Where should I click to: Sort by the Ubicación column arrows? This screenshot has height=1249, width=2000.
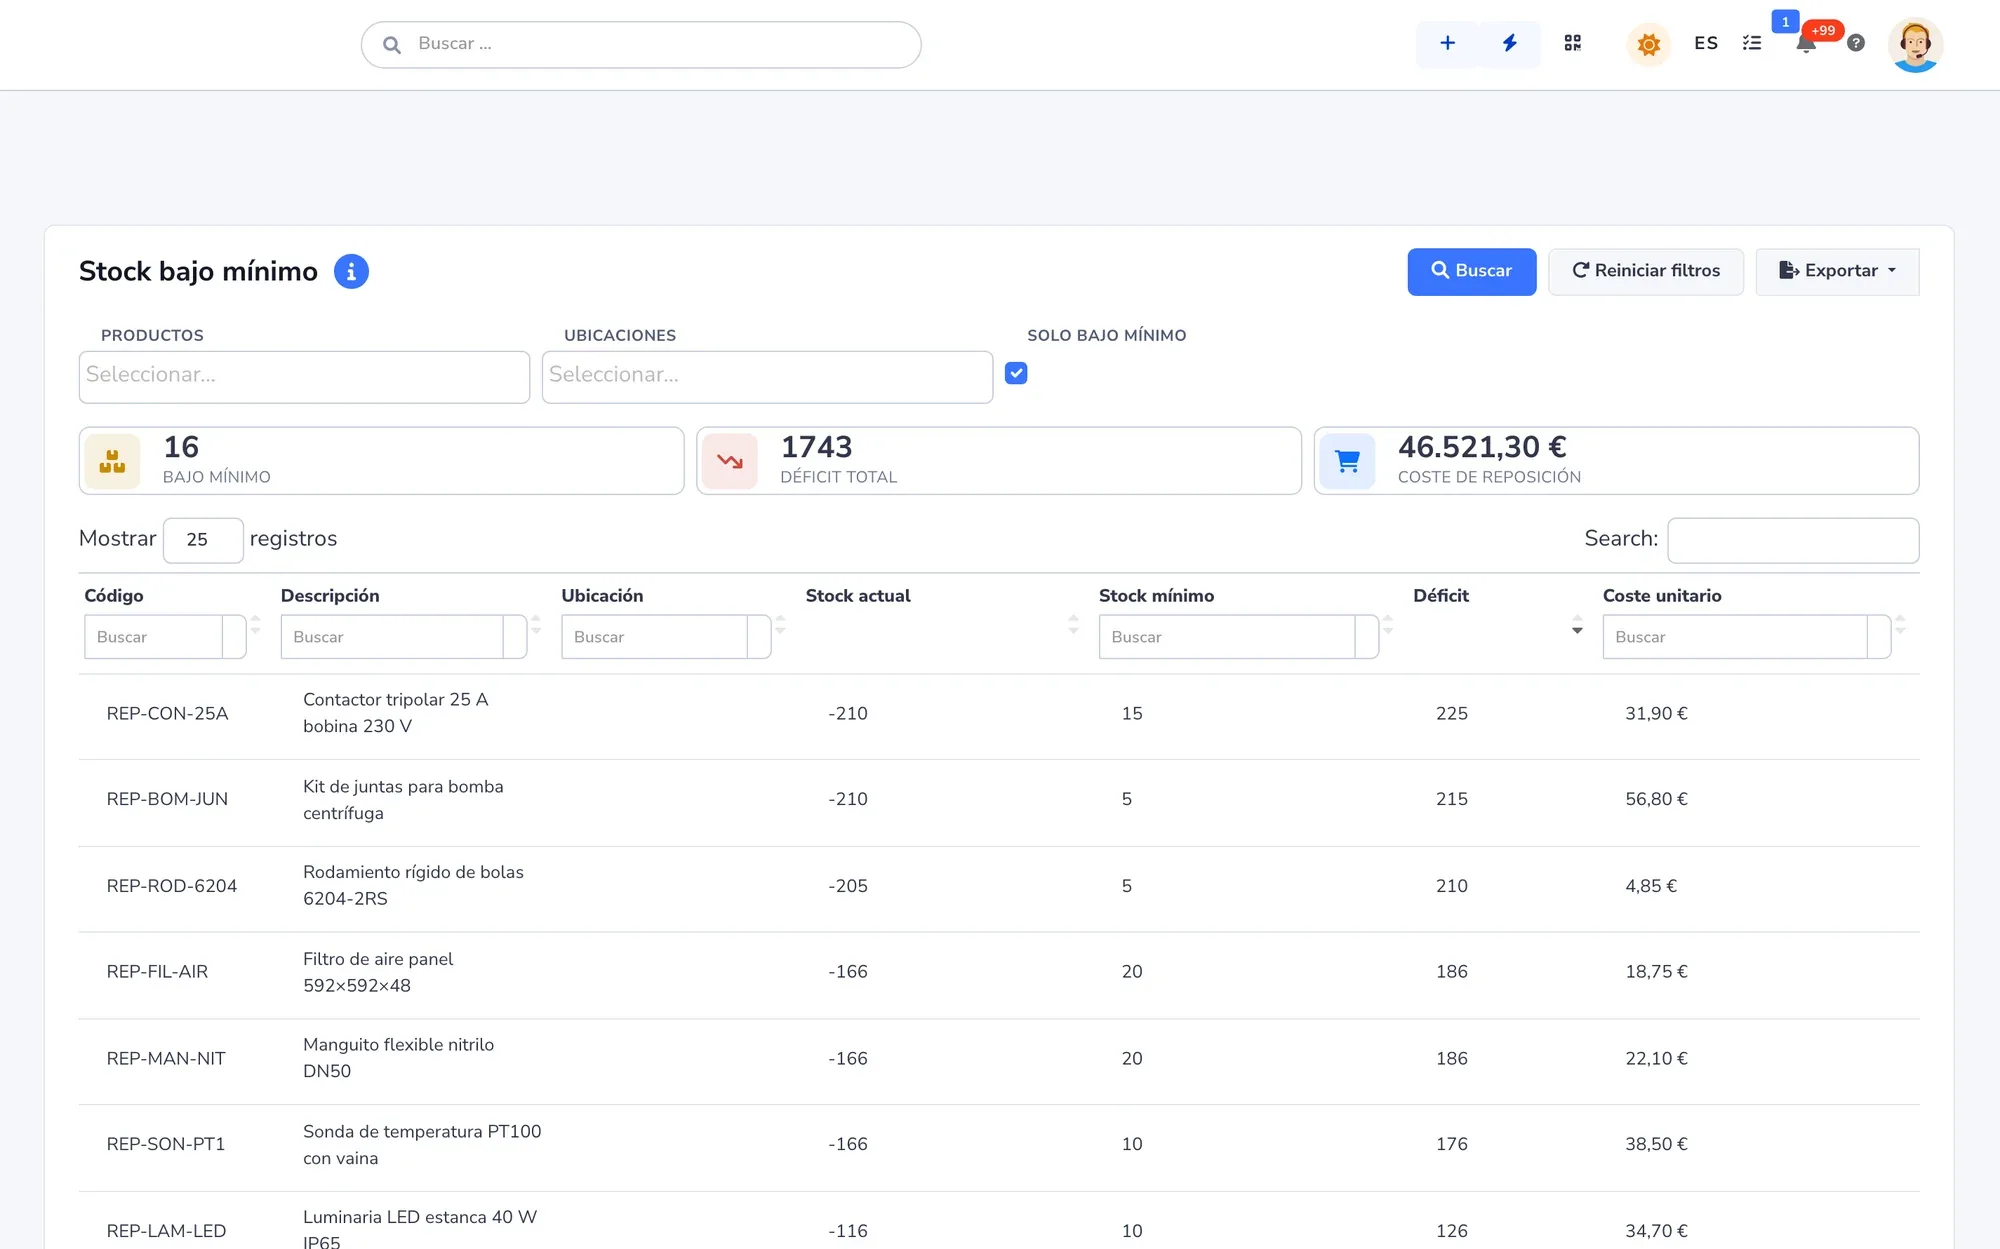pyautogui.click(x=780, y=625)
